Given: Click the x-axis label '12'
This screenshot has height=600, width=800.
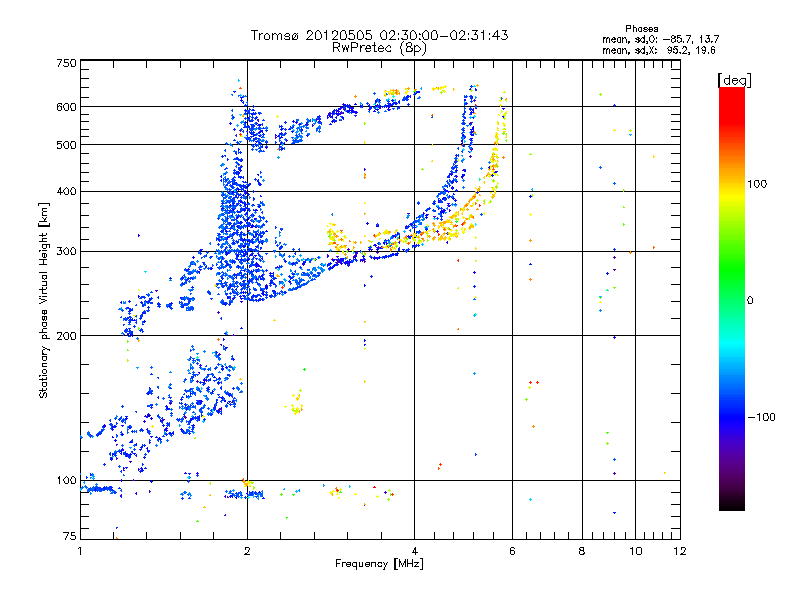Looking at the screenshot, I should (680, 551).
